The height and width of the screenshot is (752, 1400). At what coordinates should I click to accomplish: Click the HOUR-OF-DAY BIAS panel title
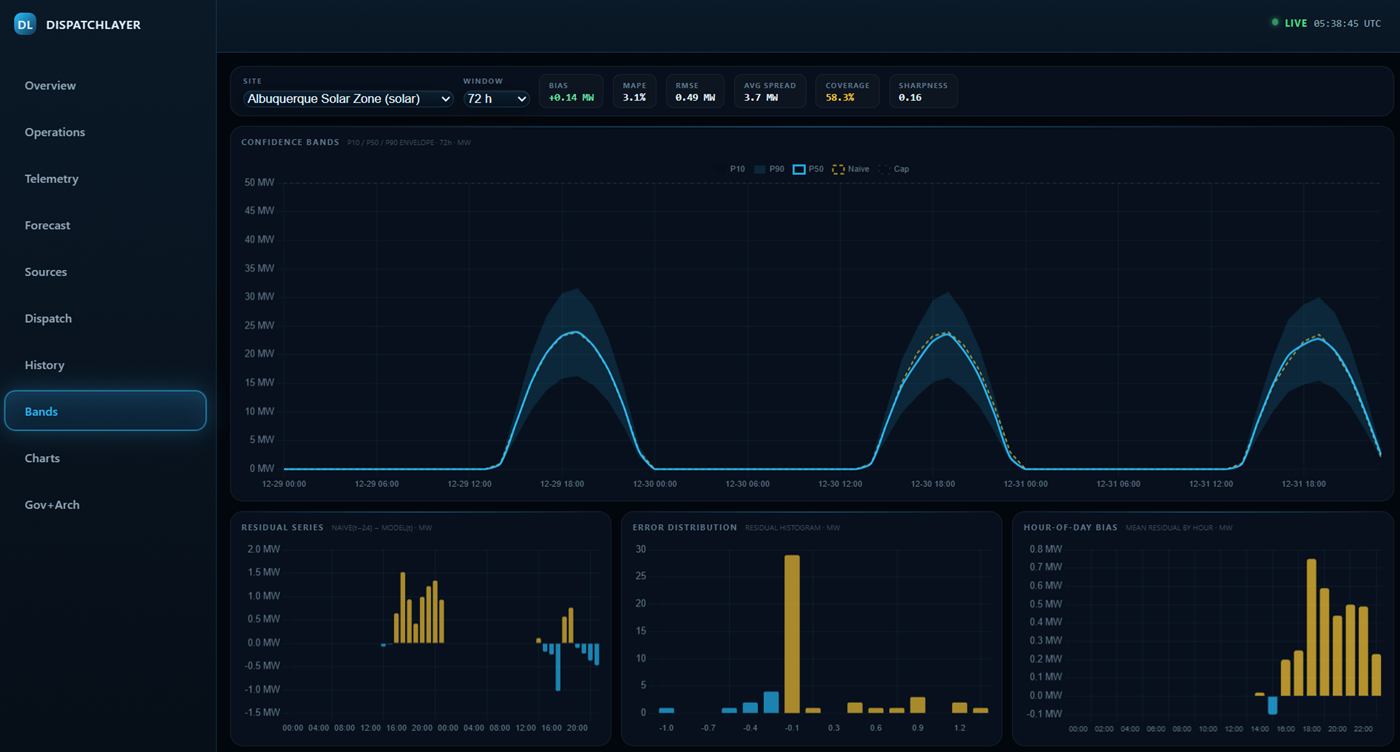tap(1070, 527)
